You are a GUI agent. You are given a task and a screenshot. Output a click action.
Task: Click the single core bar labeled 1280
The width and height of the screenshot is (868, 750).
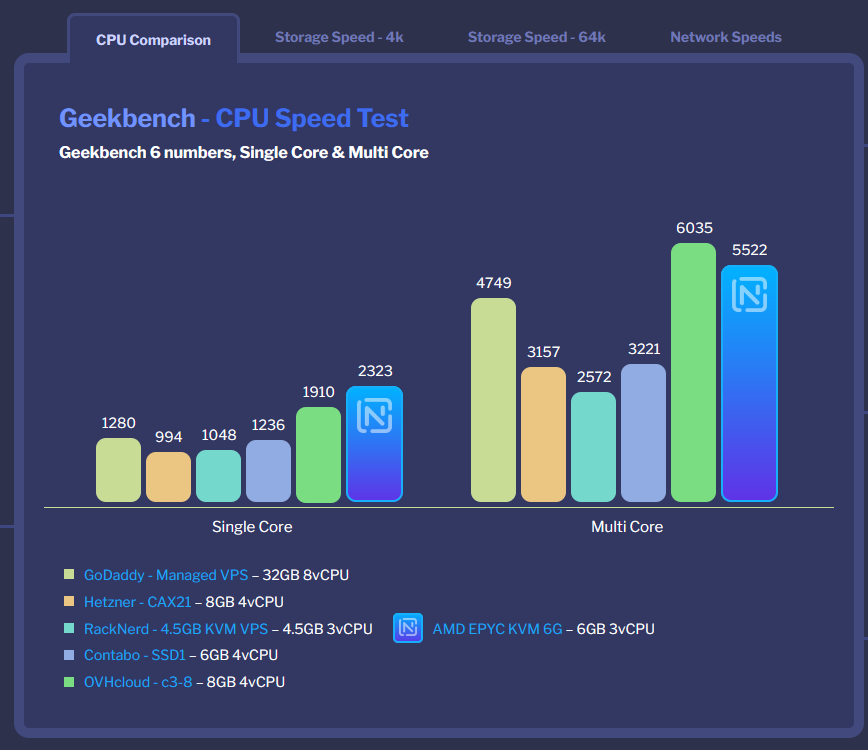point(118,470)
